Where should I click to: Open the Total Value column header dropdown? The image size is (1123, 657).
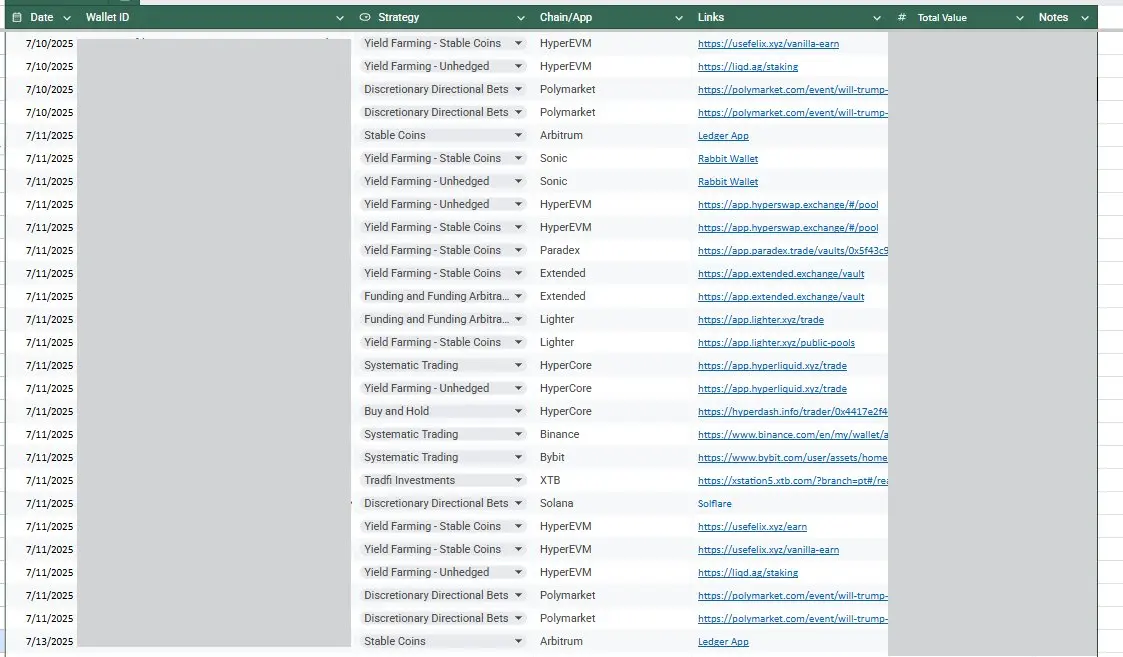pyautogui.click(x=1020, y=18)
